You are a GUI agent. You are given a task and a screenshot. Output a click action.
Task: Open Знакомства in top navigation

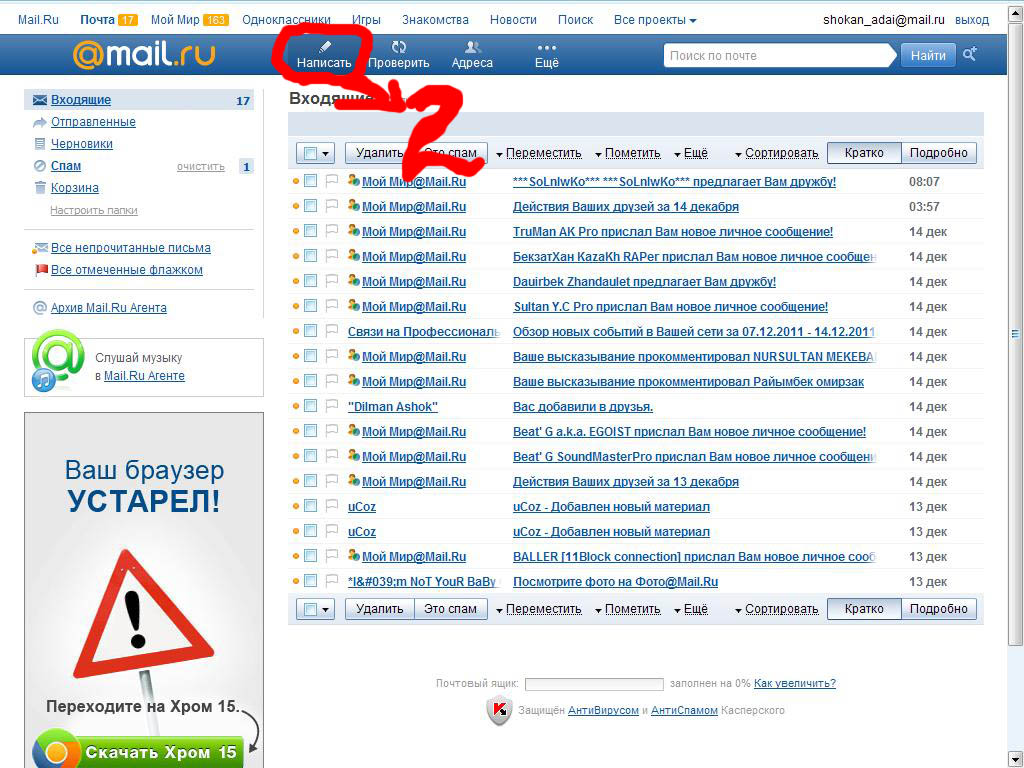click(x=435, y=20)
